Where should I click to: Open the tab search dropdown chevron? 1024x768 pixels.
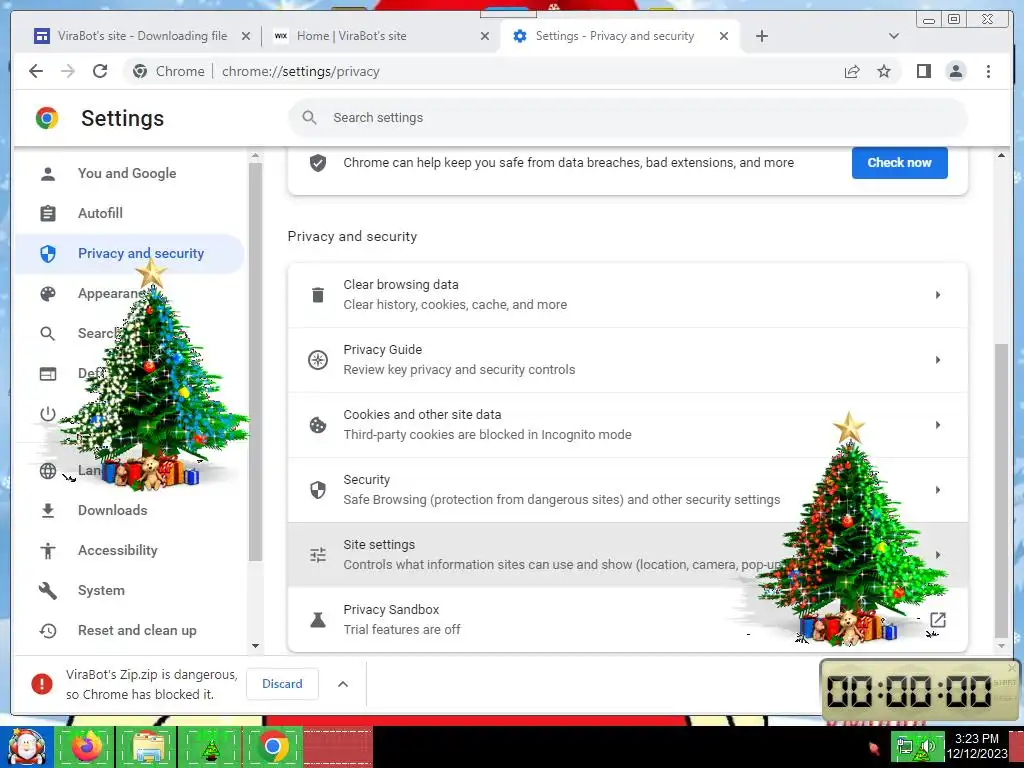[x=894, y=36]
